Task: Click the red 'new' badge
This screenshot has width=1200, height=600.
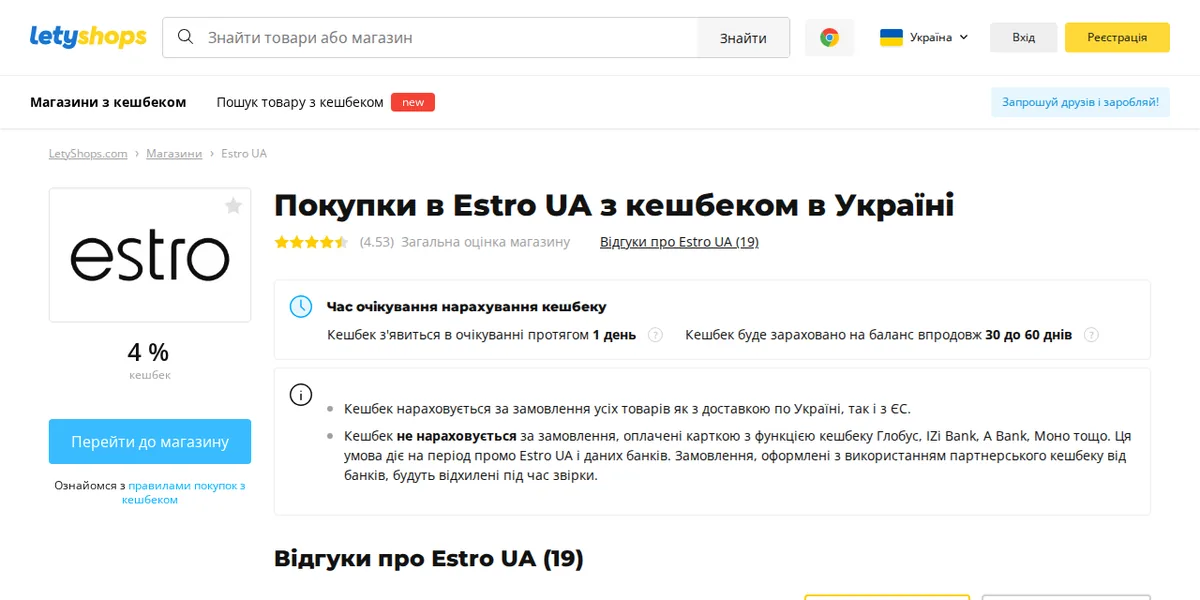Action: 413,102
